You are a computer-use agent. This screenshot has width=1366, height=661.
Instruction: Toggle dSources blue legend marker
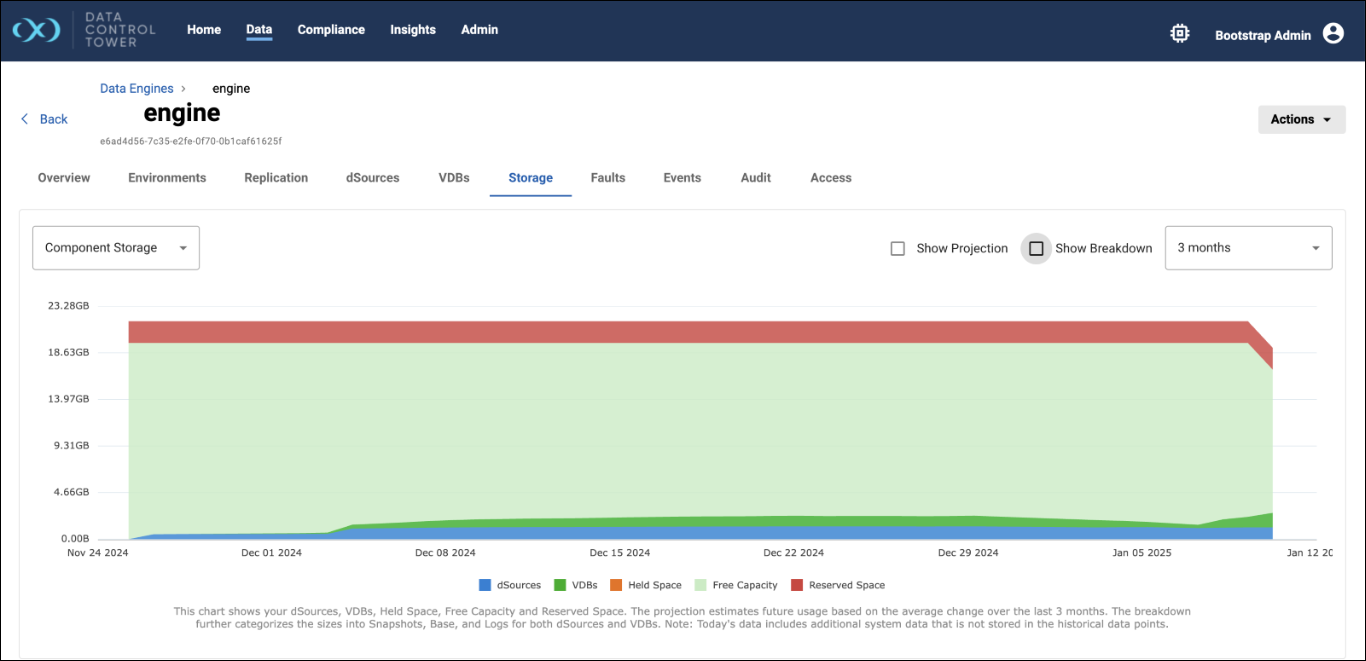[x=485, y=585]
